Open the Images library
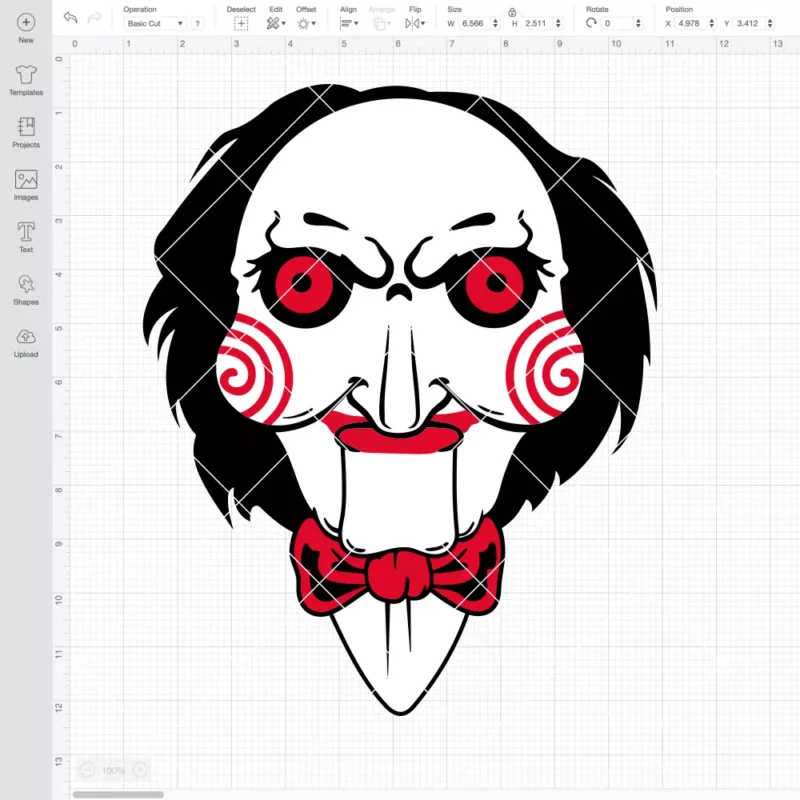The image size is (800, 800). pyautogui.click(x=26, y=185)
